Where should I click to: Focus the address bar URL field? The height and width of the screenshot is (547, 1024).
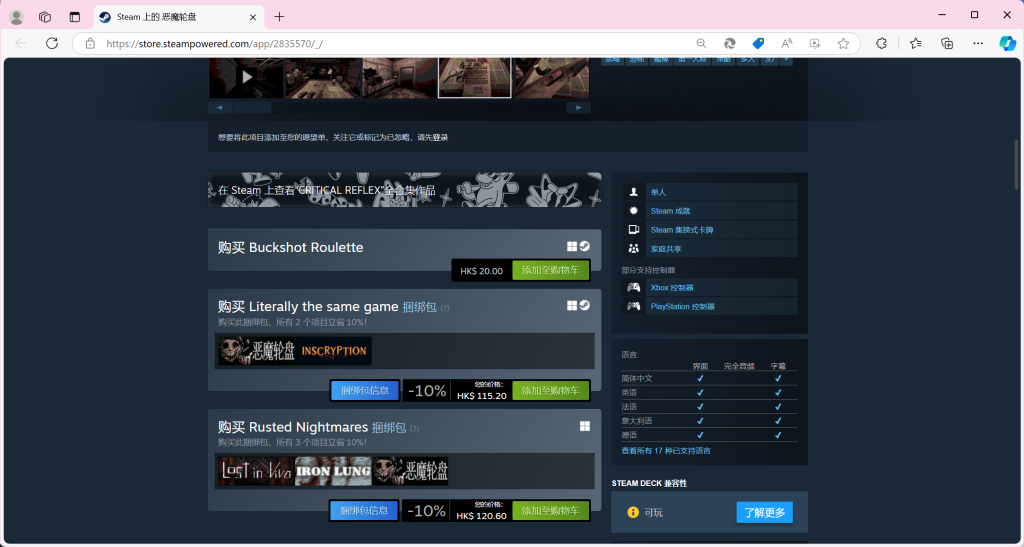(x=392, y=44)
